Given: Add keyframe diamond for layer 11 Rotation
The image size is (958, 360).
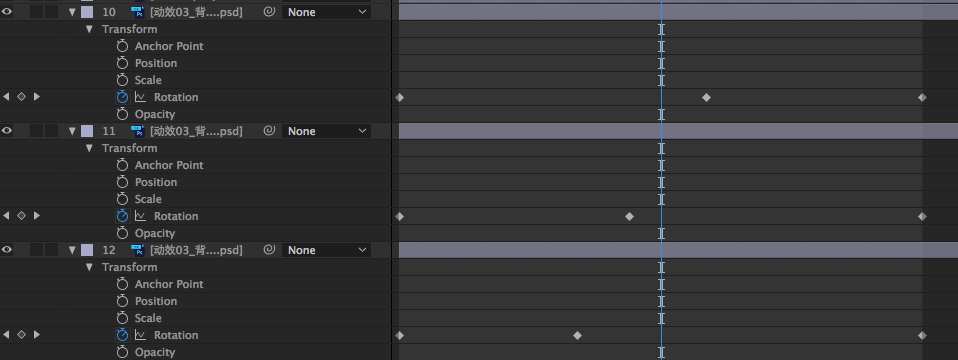Looking at the screenshot, I should coord(21,216).
